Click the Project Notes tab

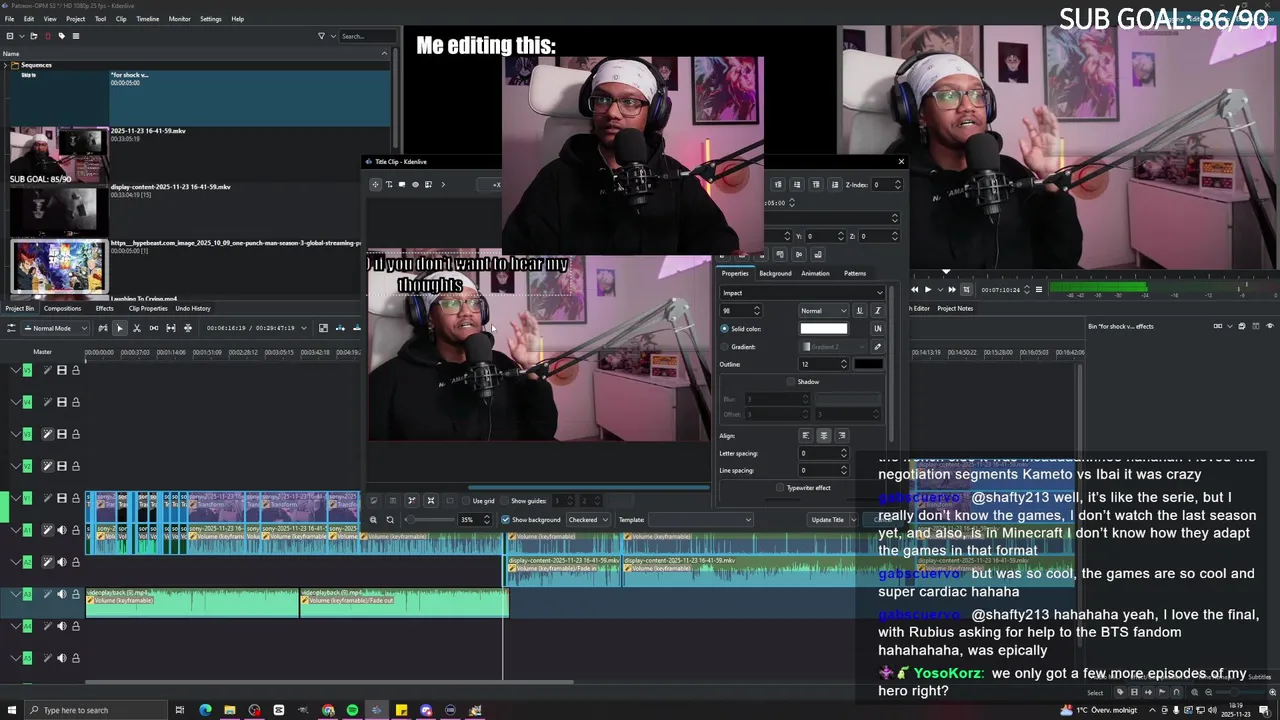(955, 308)
